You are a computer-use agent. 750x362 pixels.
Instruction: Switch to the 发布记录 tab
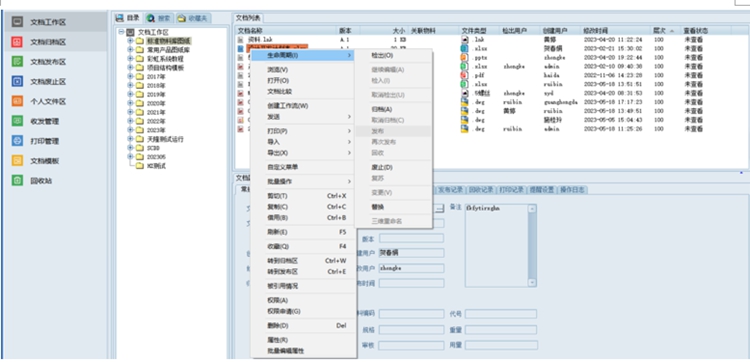(x=451, y=190)
